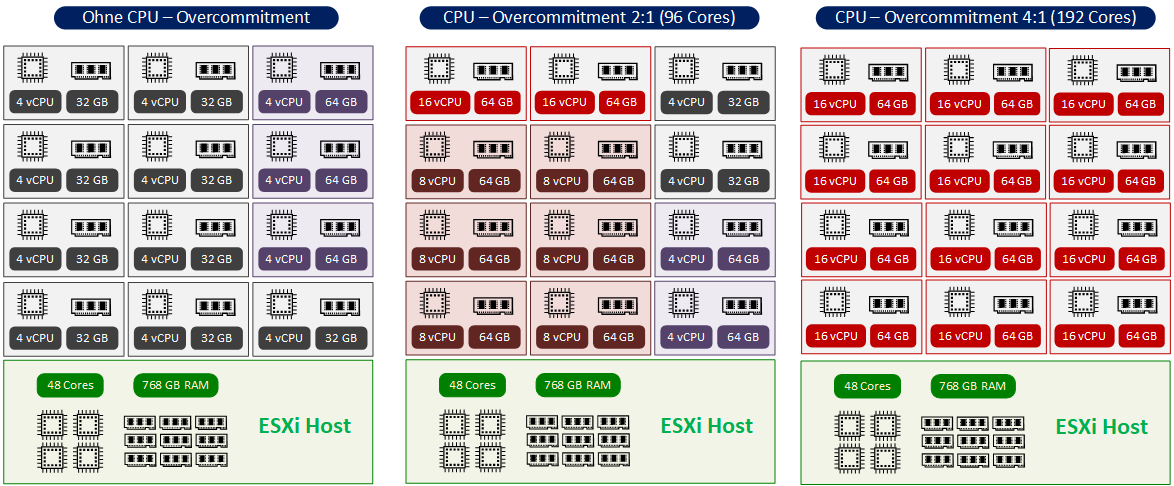1174x486 pixels.
Task: Select "768 GB RAM" badge in the 4:1 panel
Action: [x=973, y=386]
